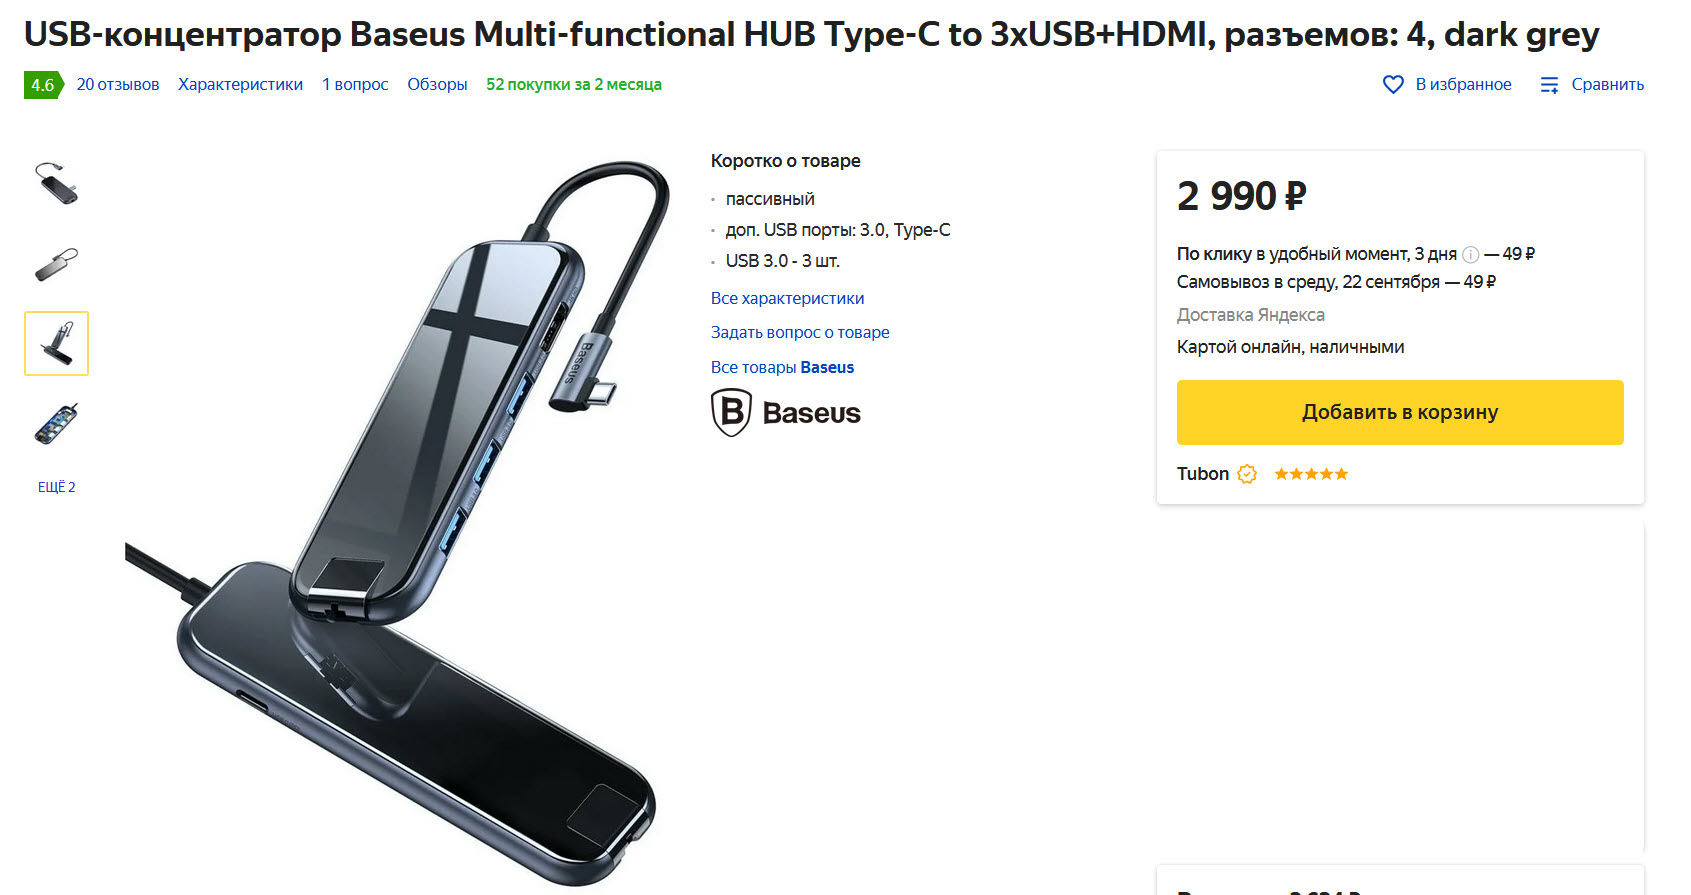Click the heart favorites icon
The height and width of the screenshot is (895, 1691).
tap(1393, 85)
